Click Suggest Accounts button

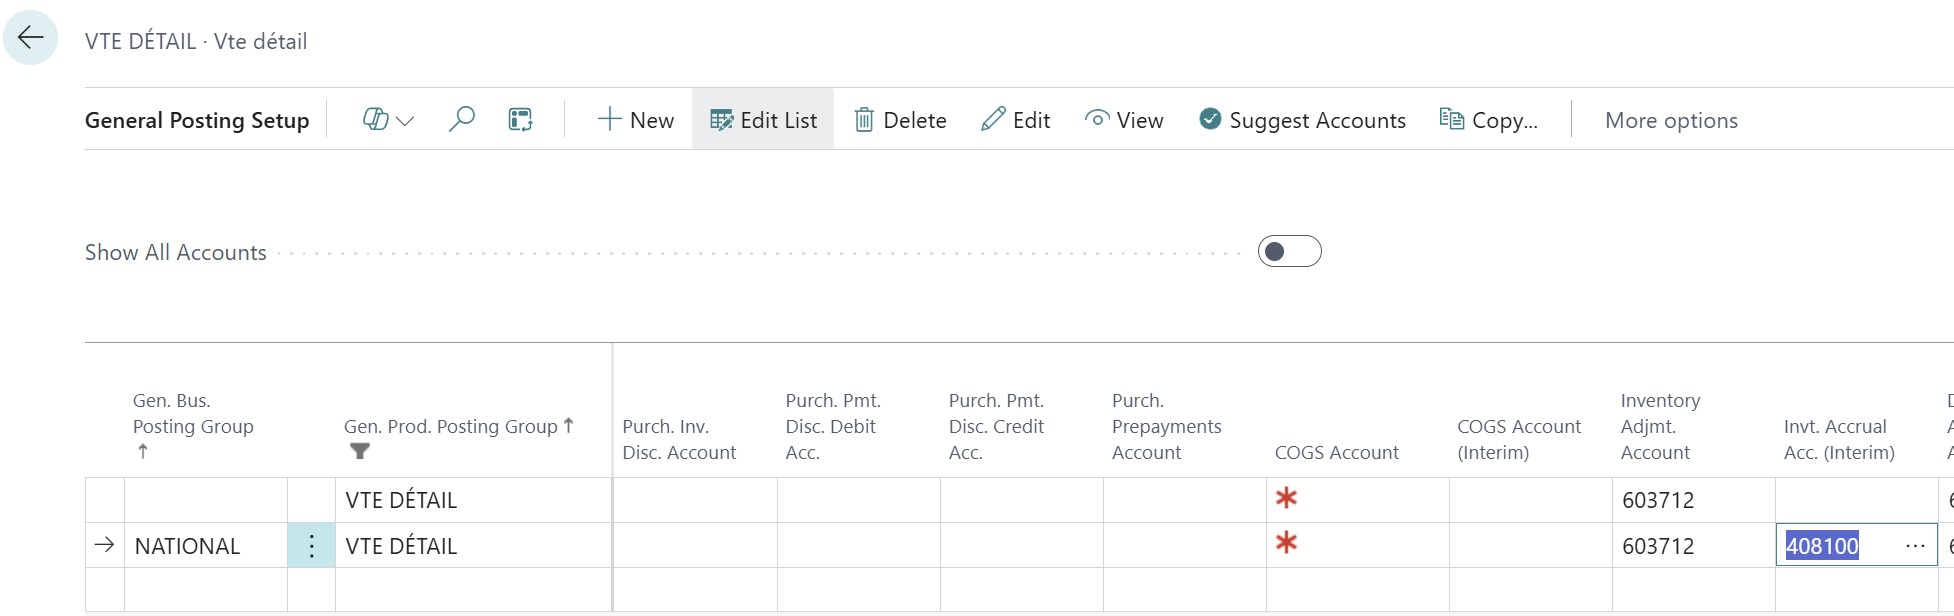point(1303,120)
